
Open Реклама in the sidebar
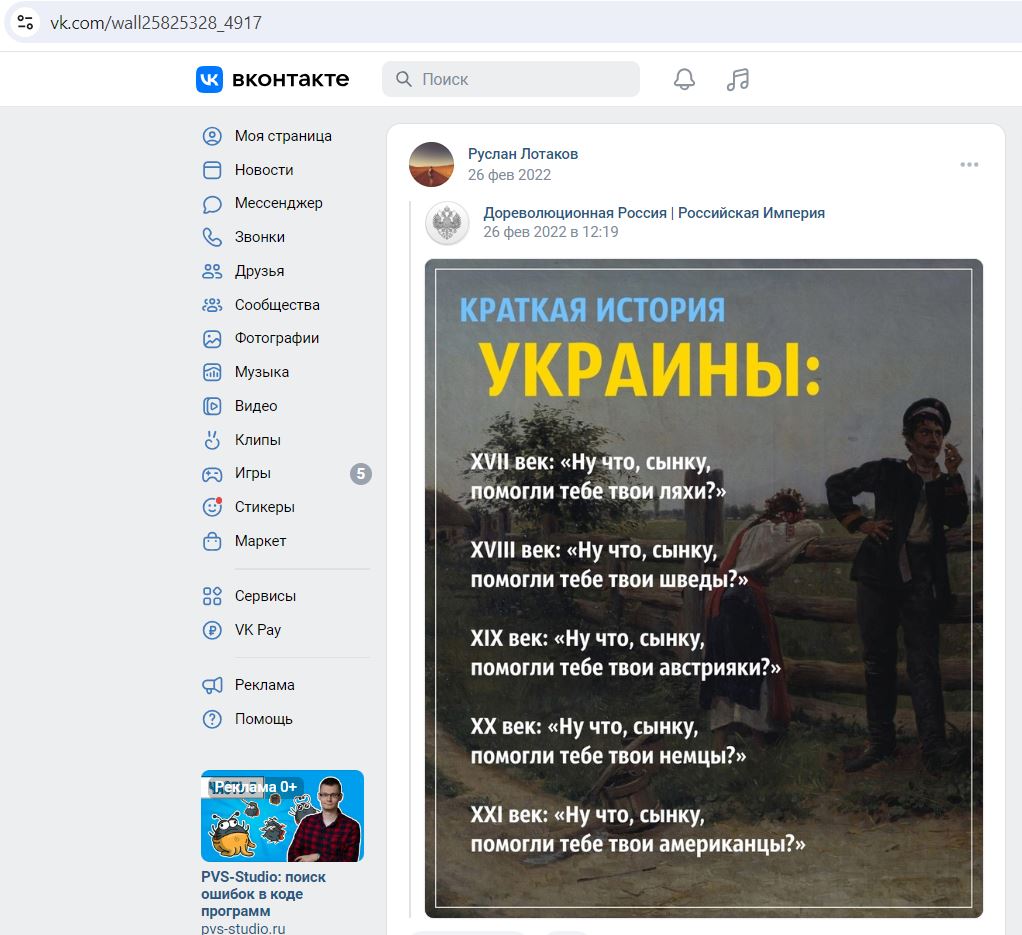coord(265,685)
